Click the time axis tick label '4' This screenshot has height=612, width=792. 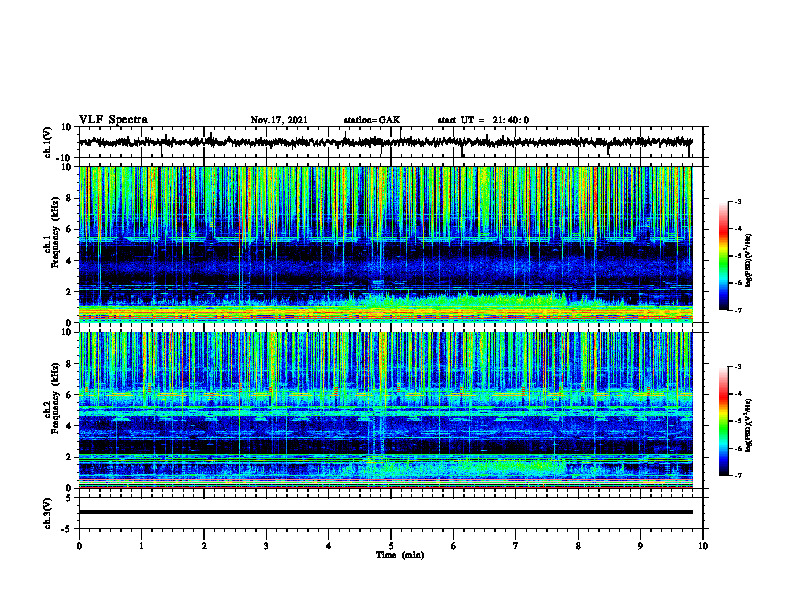coord(328,546)
